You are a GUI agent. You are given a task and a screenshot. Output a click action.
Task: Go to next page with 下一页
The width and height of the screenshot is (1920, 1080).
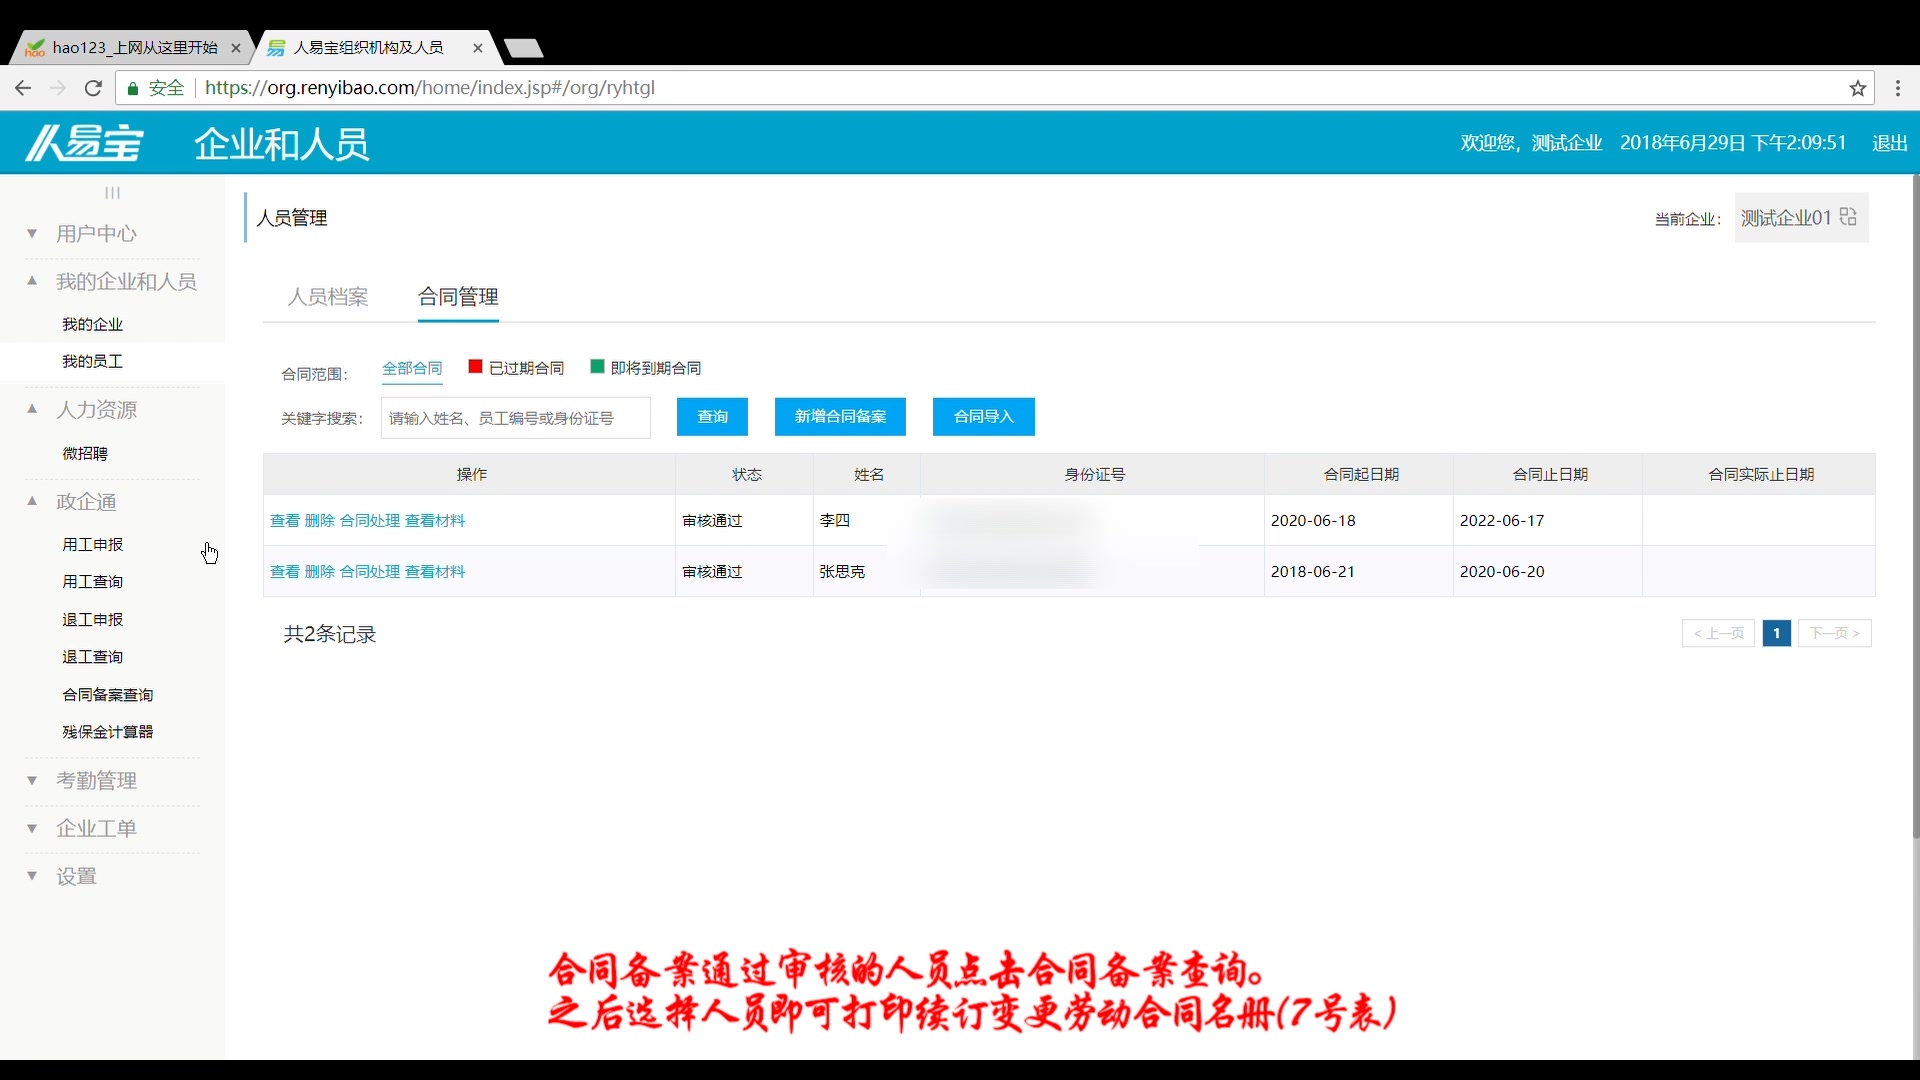pos(1835,633)
